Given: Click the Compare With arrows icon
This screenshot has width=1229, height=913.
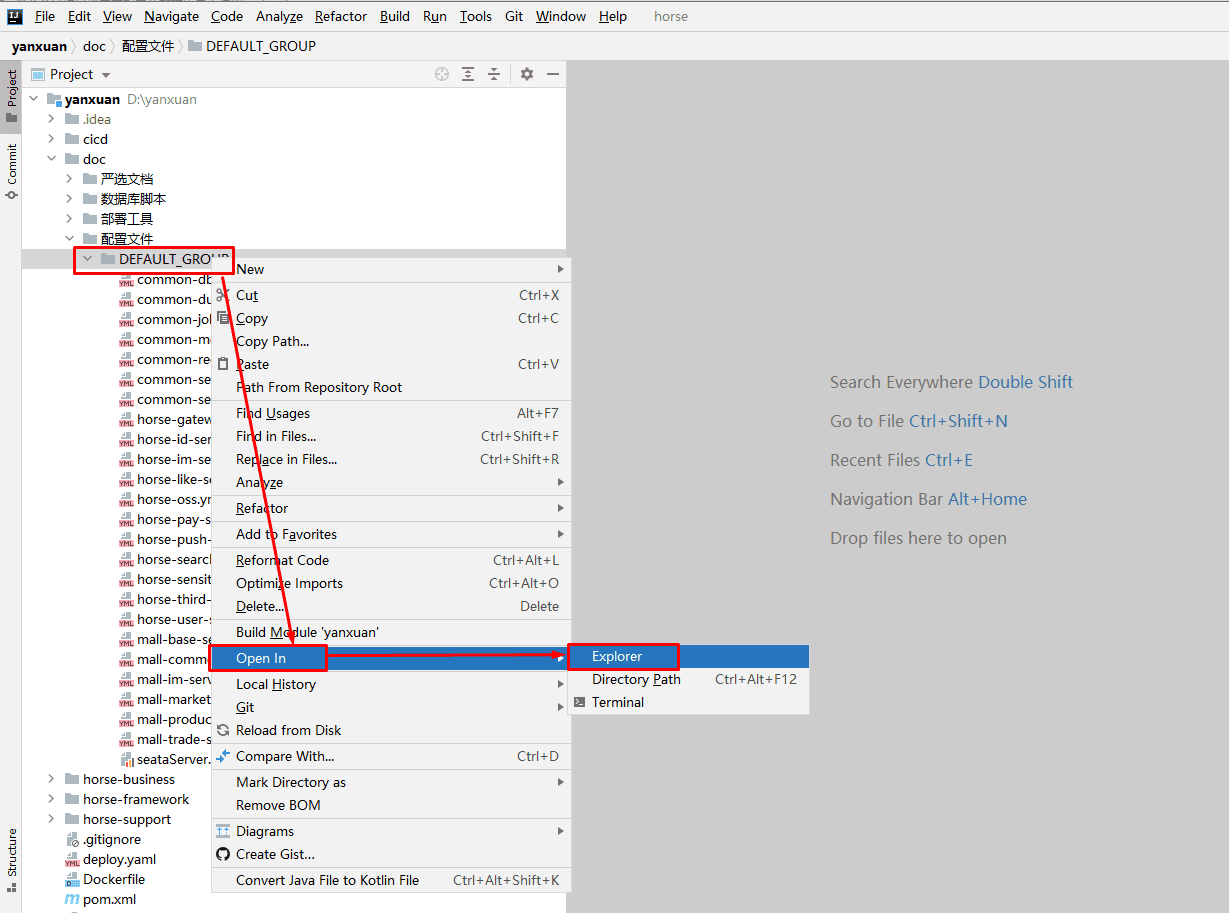Looking at the screenshot, I should tap(223, 756).
